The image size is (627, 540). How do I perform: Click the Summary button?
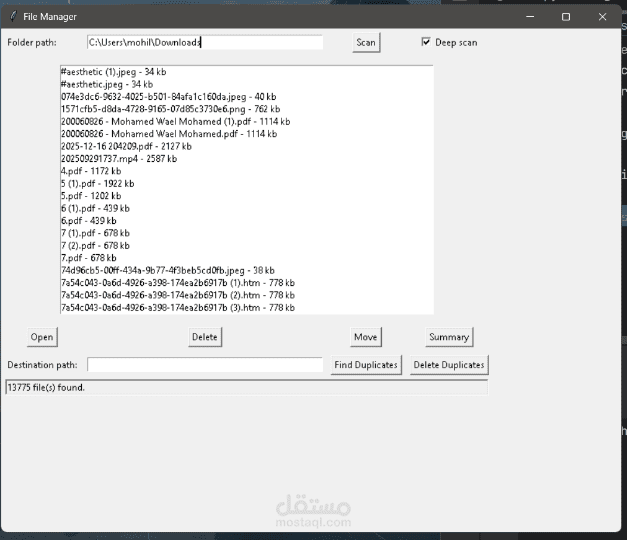449,337
